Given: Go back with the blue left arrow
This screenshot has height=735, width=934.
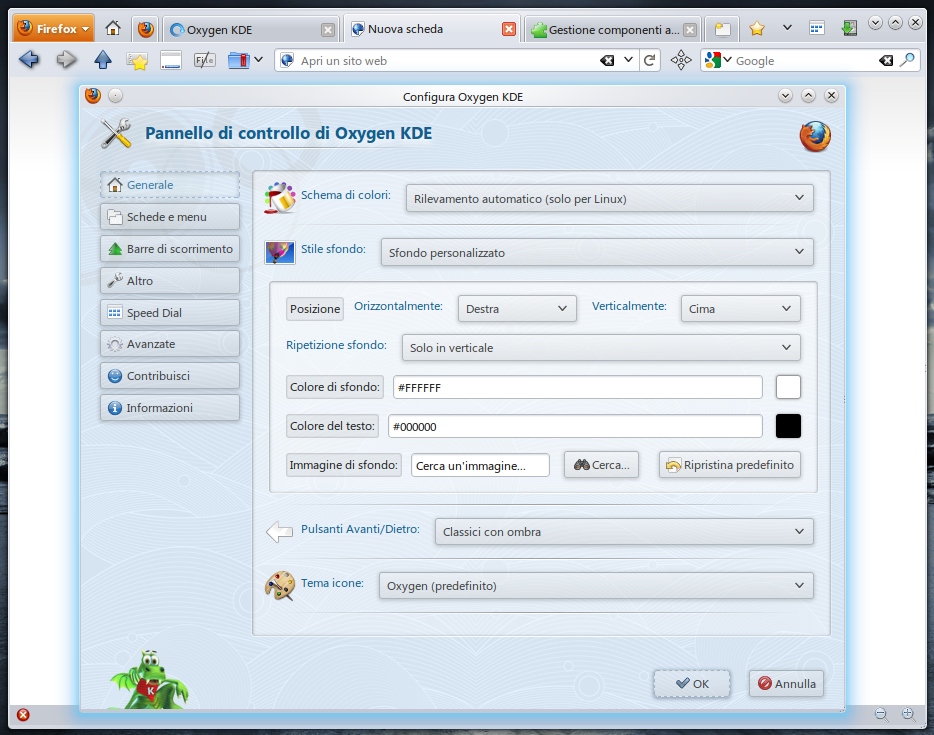Looking at the screenshot, I should point(29,60).
